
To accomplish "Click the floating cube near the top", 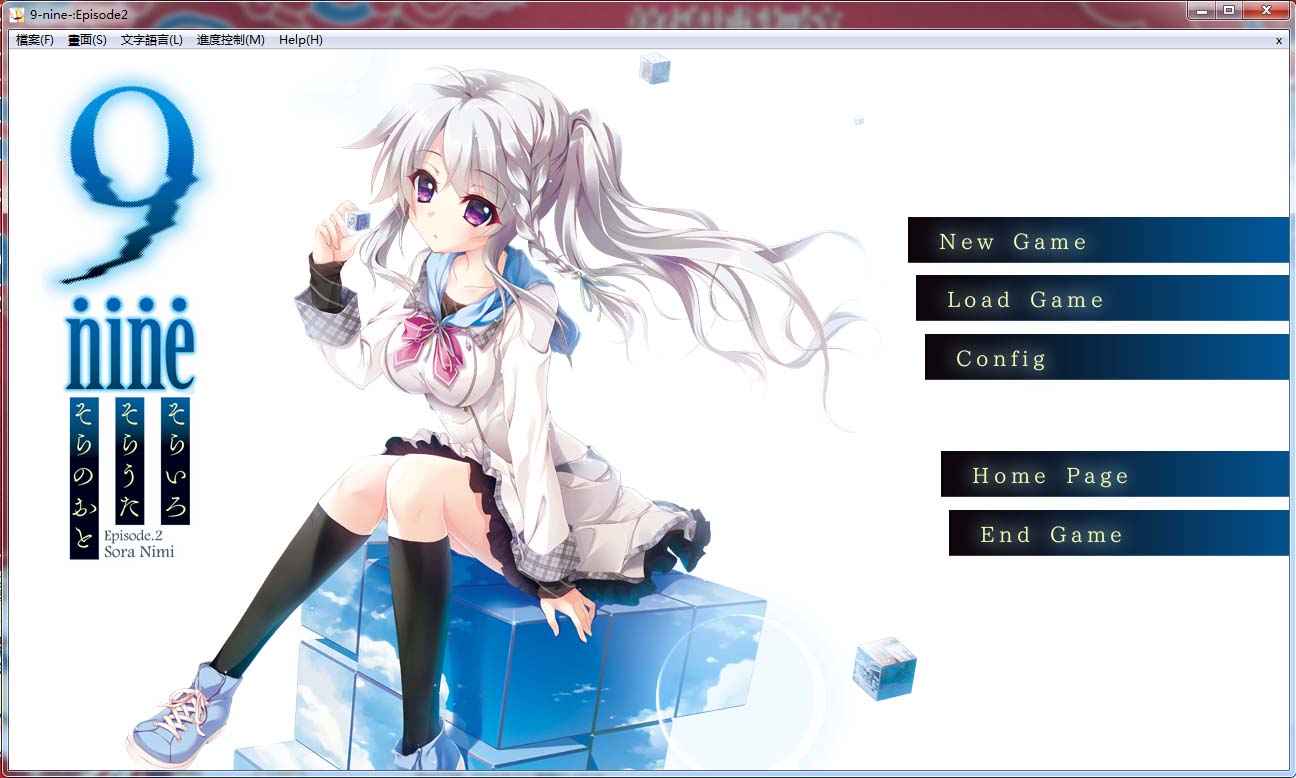I will 655,68.
